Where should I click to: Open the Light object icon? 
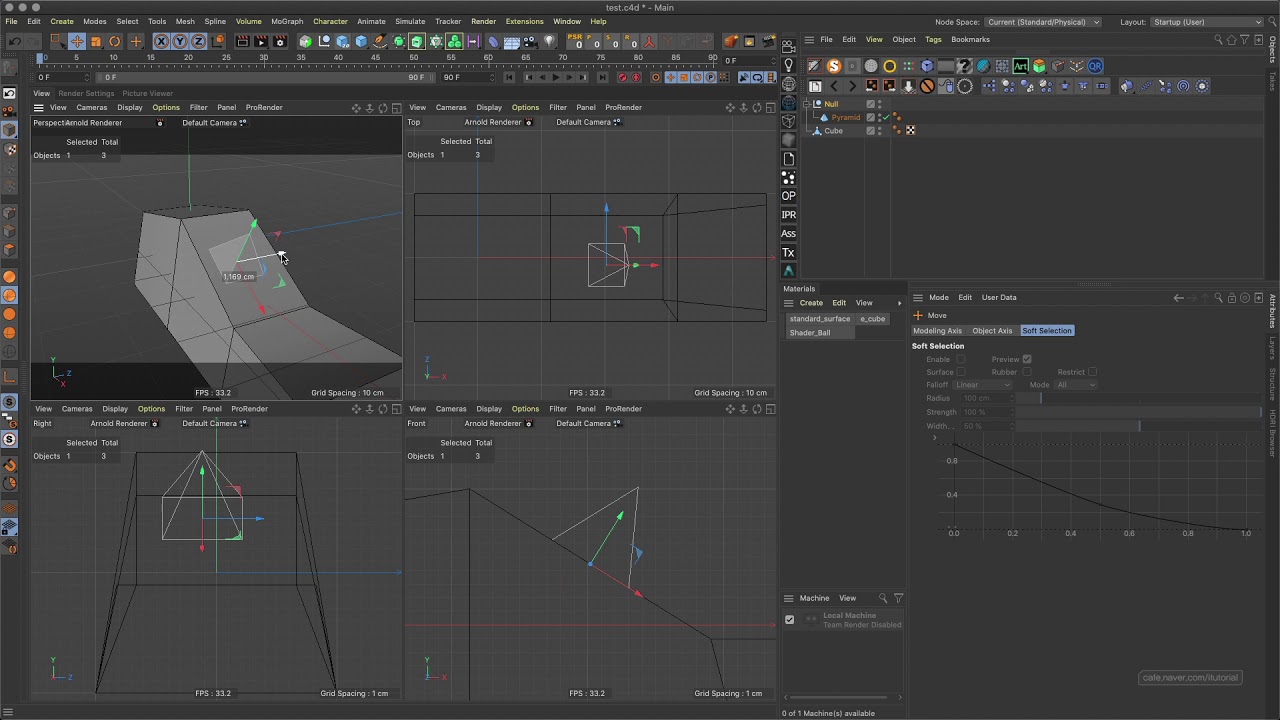click(x=549, y=41)
